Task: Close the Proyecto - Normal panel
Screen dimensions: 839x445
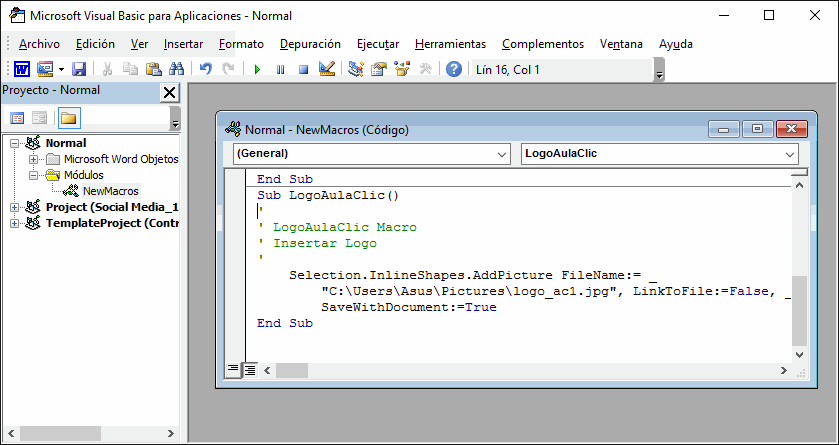Action: 169,93
